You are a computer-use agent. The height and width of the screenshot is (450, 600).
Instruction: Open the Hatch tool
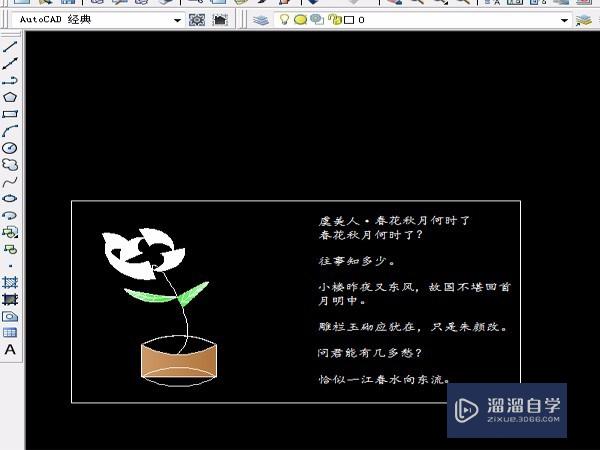(x=10, y=282)
